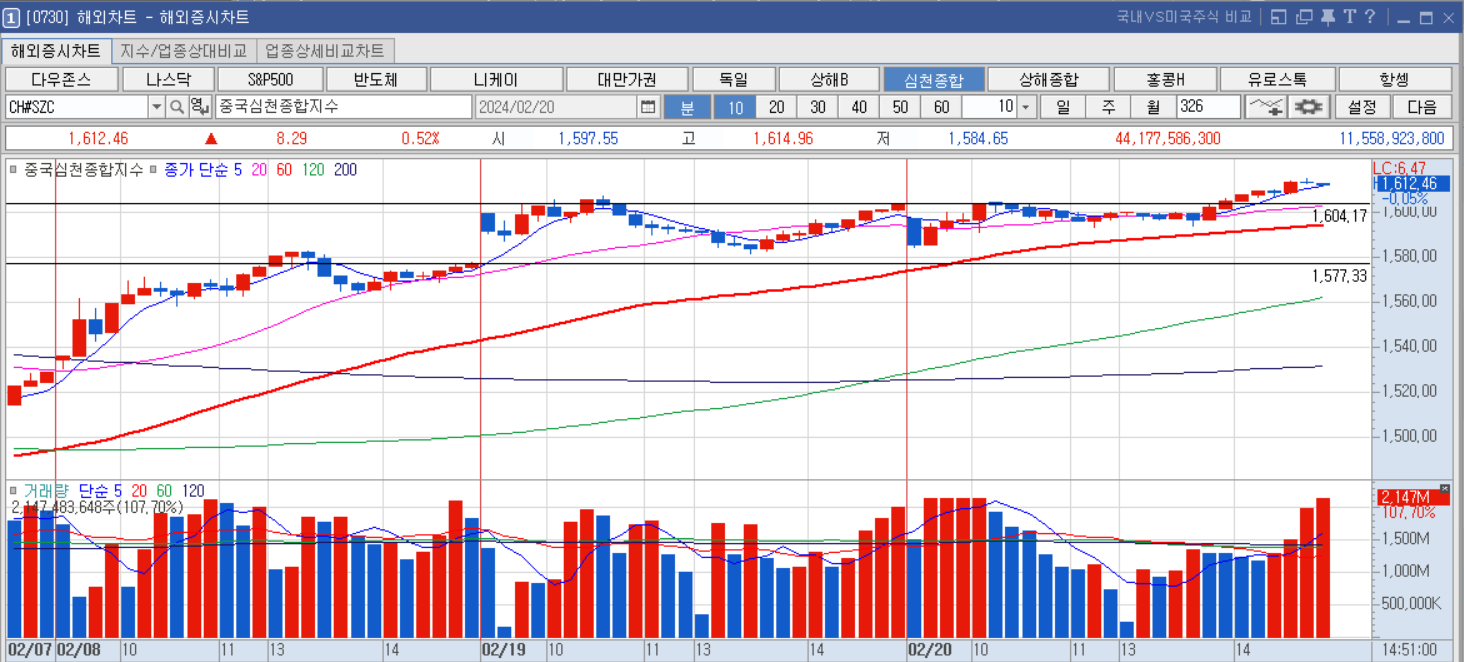1464x662 pixels.
Task: Load the 다우존스 index chart
Action: coord(60,79)
